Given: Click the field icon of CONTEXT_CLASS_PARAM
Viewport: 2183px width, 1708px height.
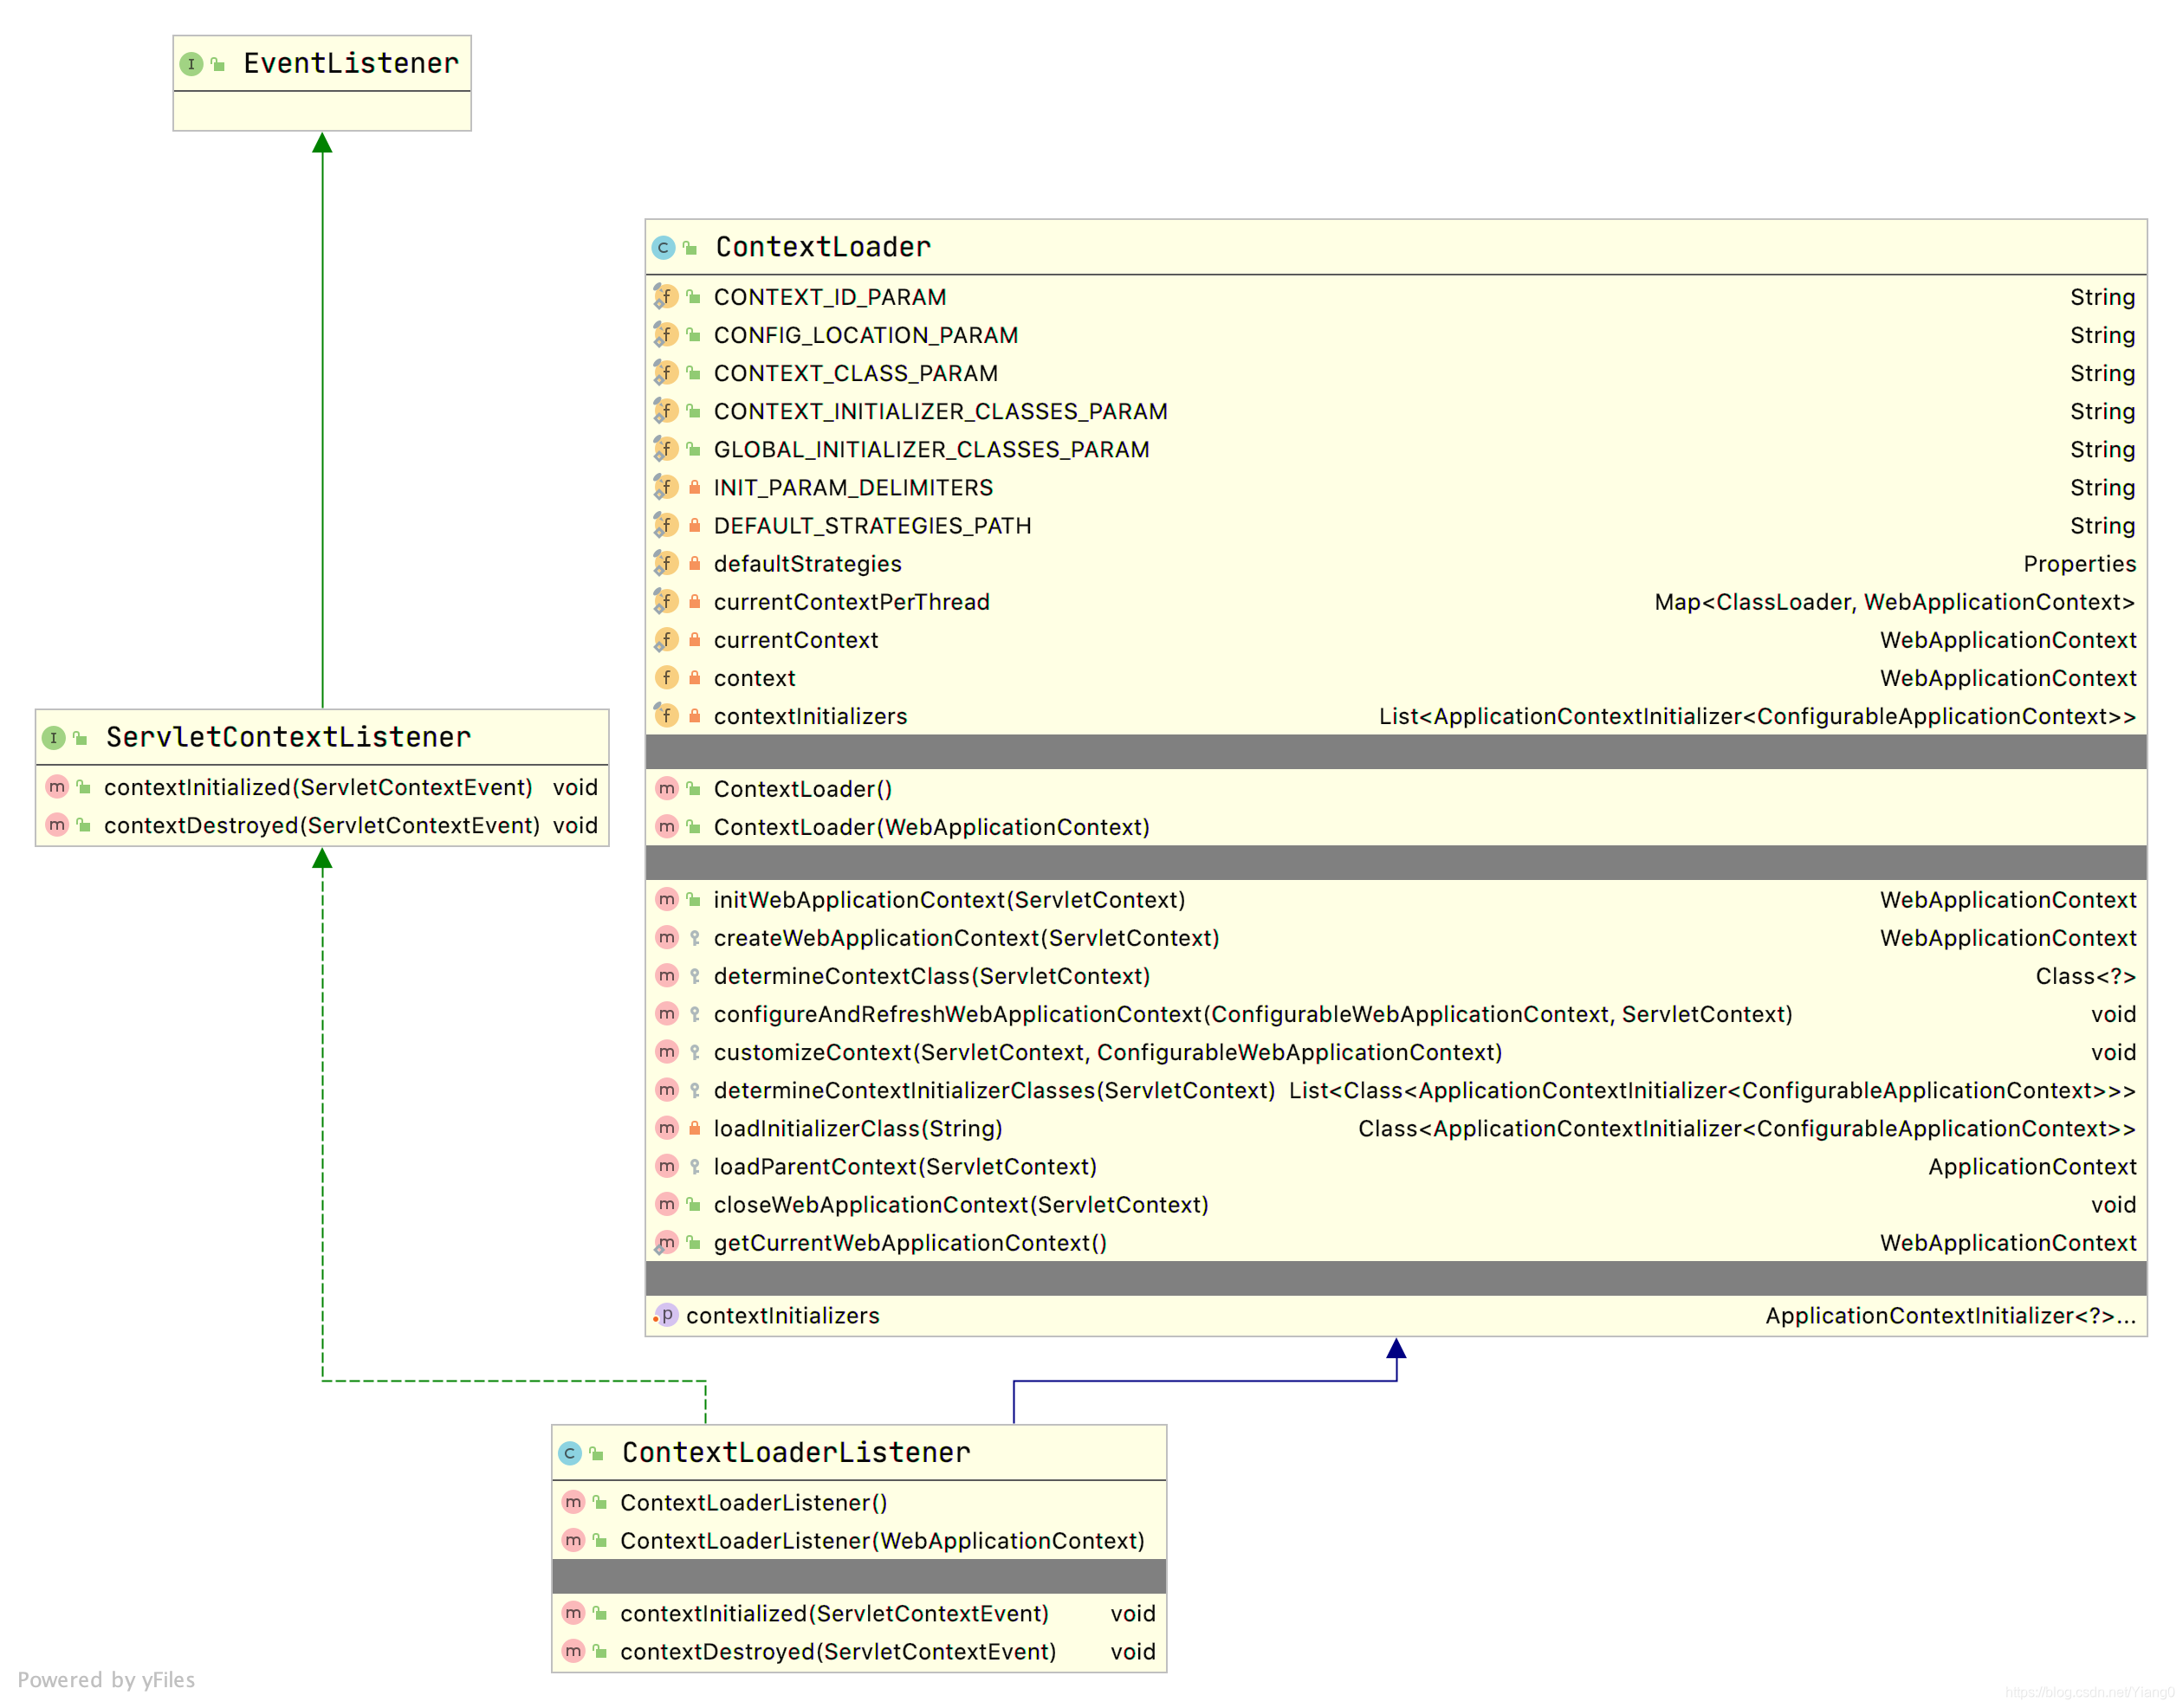Looking at the screenshot, I should click(666, 372).
